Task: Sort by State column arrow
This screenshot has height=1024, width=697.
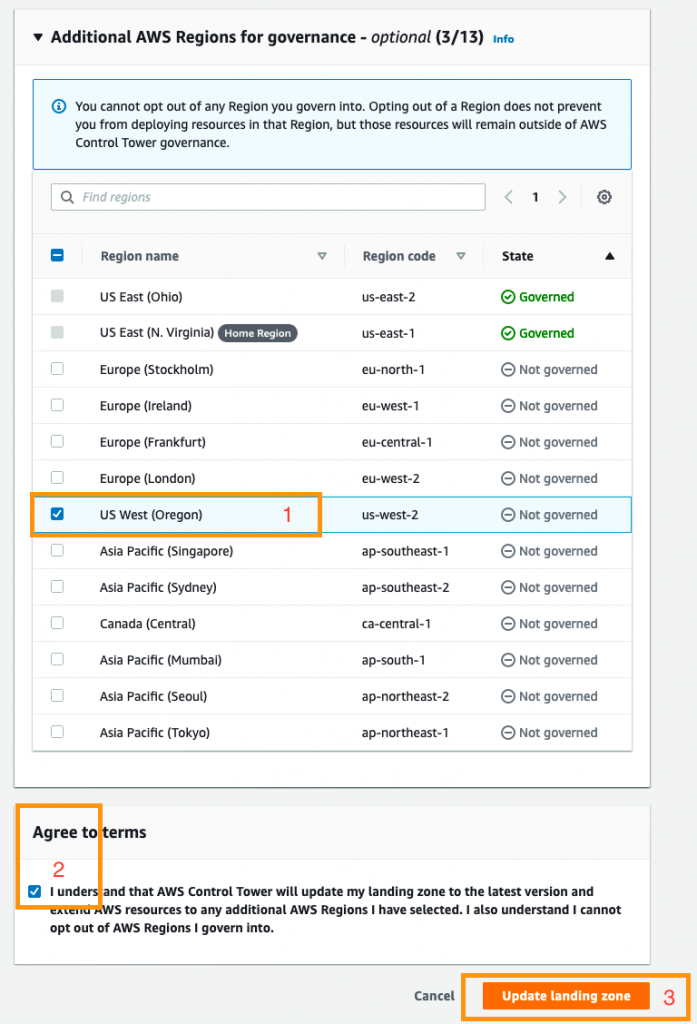Action: coord(609,256)
